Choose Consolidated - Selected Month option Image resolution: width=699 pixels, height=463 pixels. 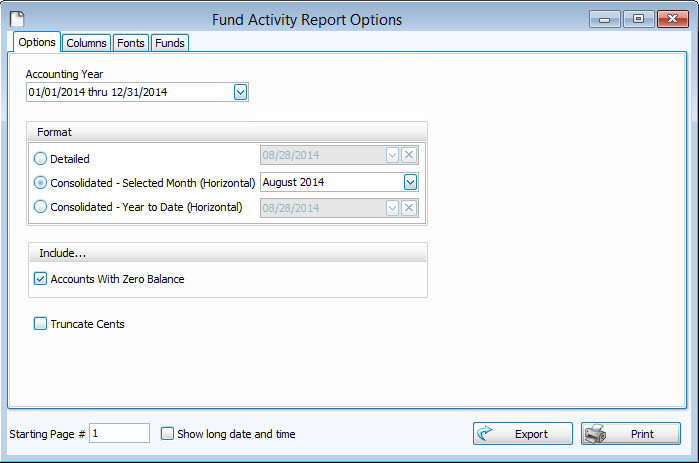pyautogui.click(x=41, y=183)
